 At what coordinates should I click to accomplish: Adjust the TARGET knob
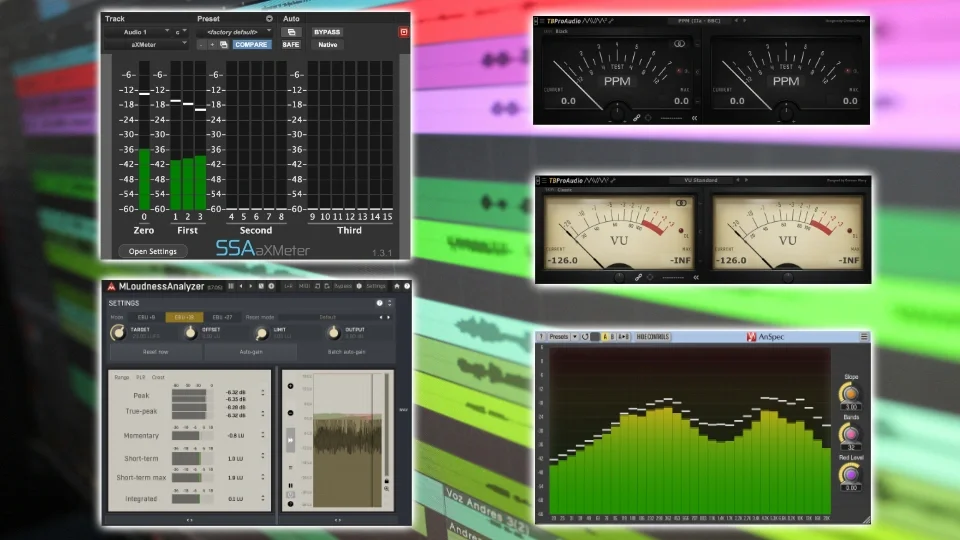118,332
